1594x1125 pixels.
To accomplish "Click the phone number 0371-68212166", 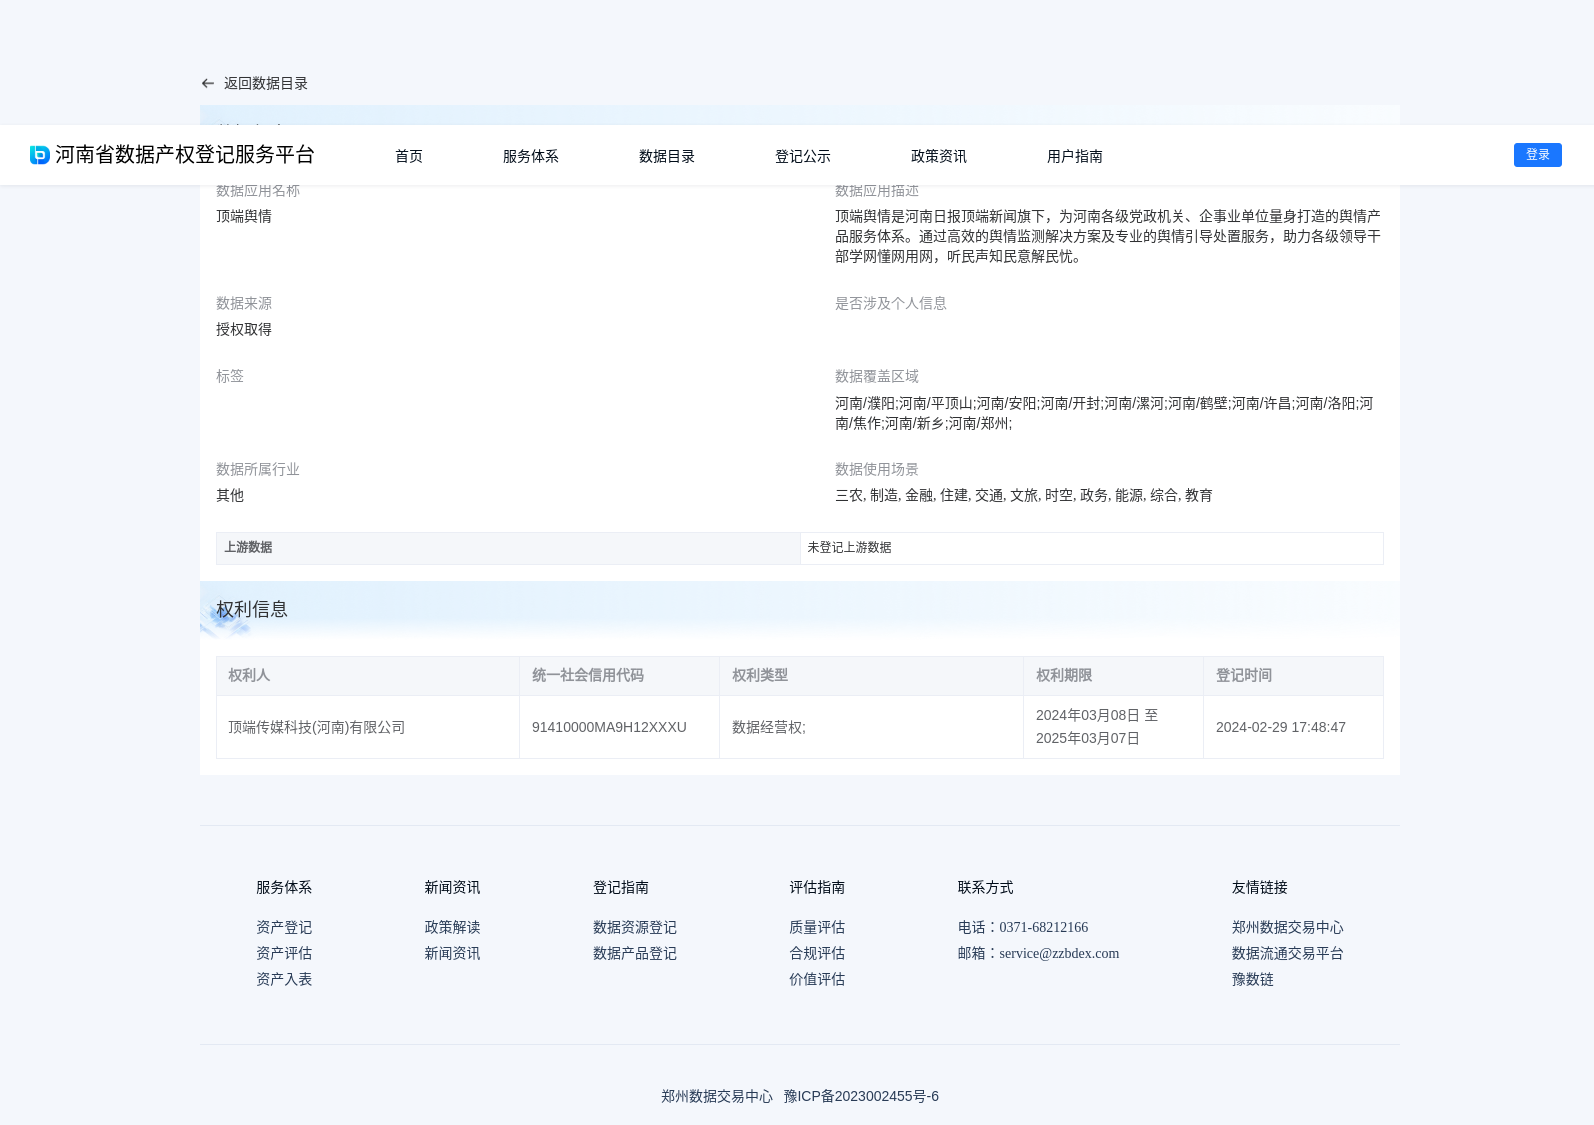I will pos(1043,928).
